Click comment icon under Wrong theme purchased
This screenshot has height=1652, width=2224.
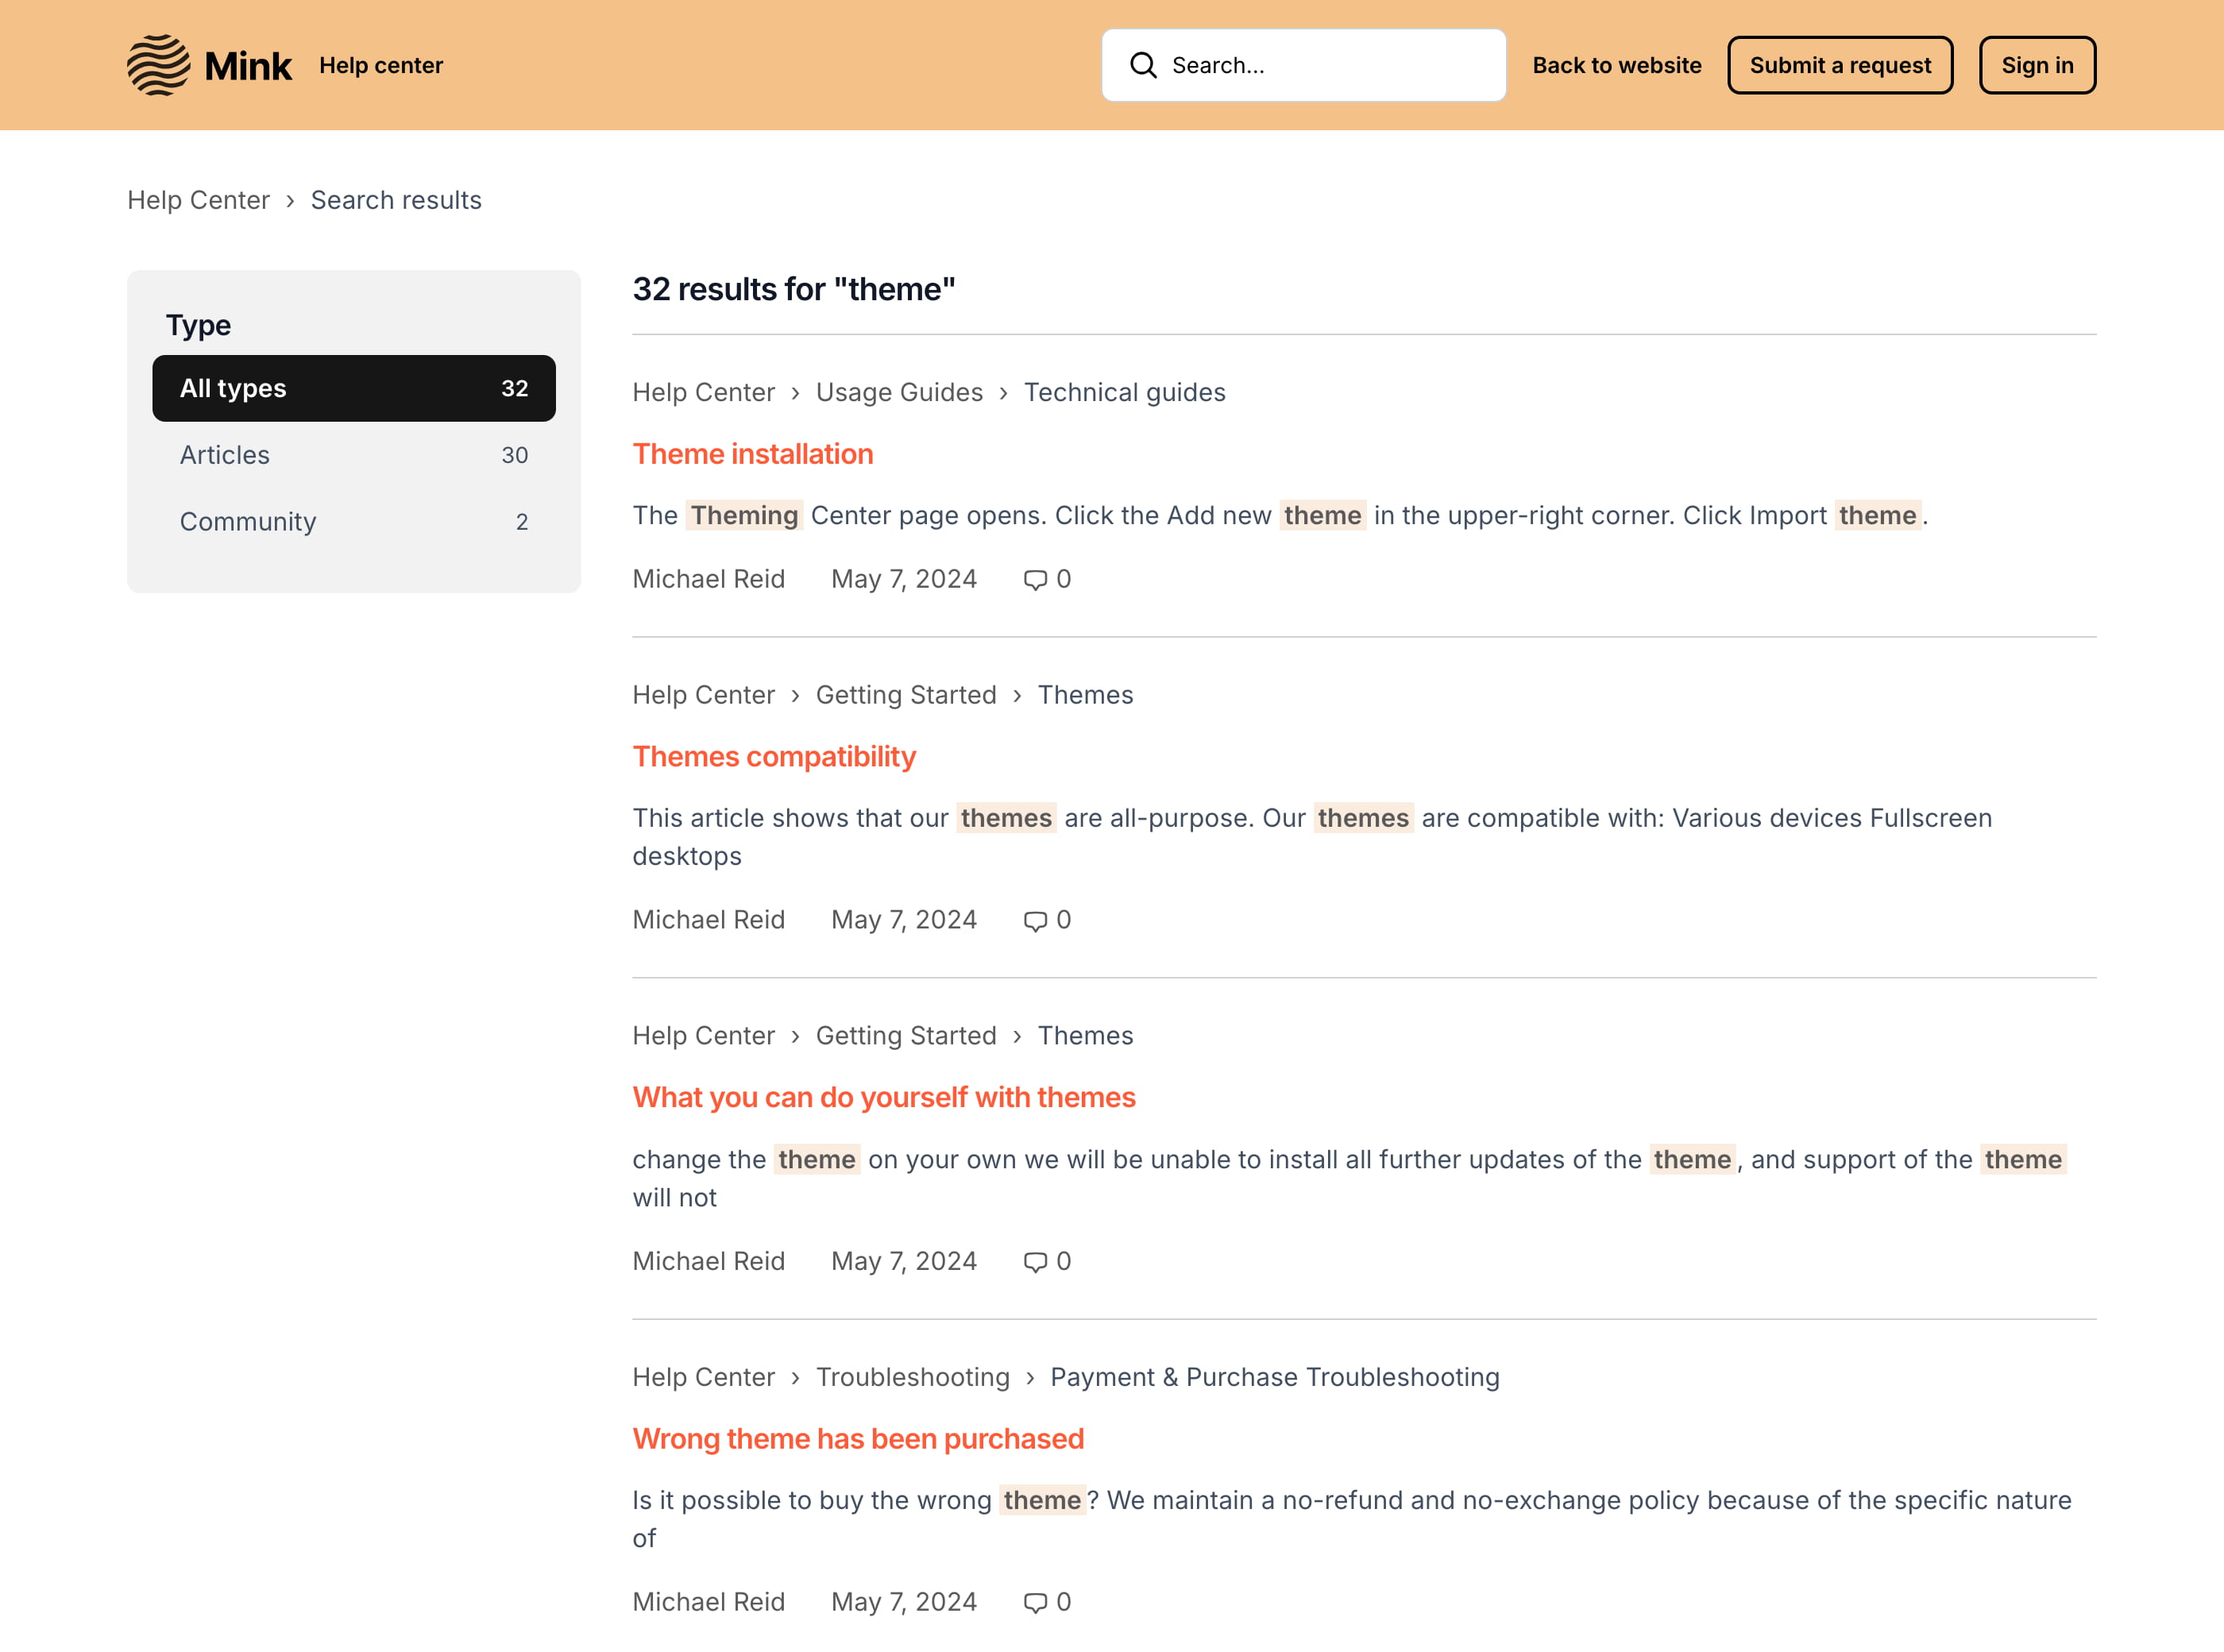[x=1035, y=1603]
